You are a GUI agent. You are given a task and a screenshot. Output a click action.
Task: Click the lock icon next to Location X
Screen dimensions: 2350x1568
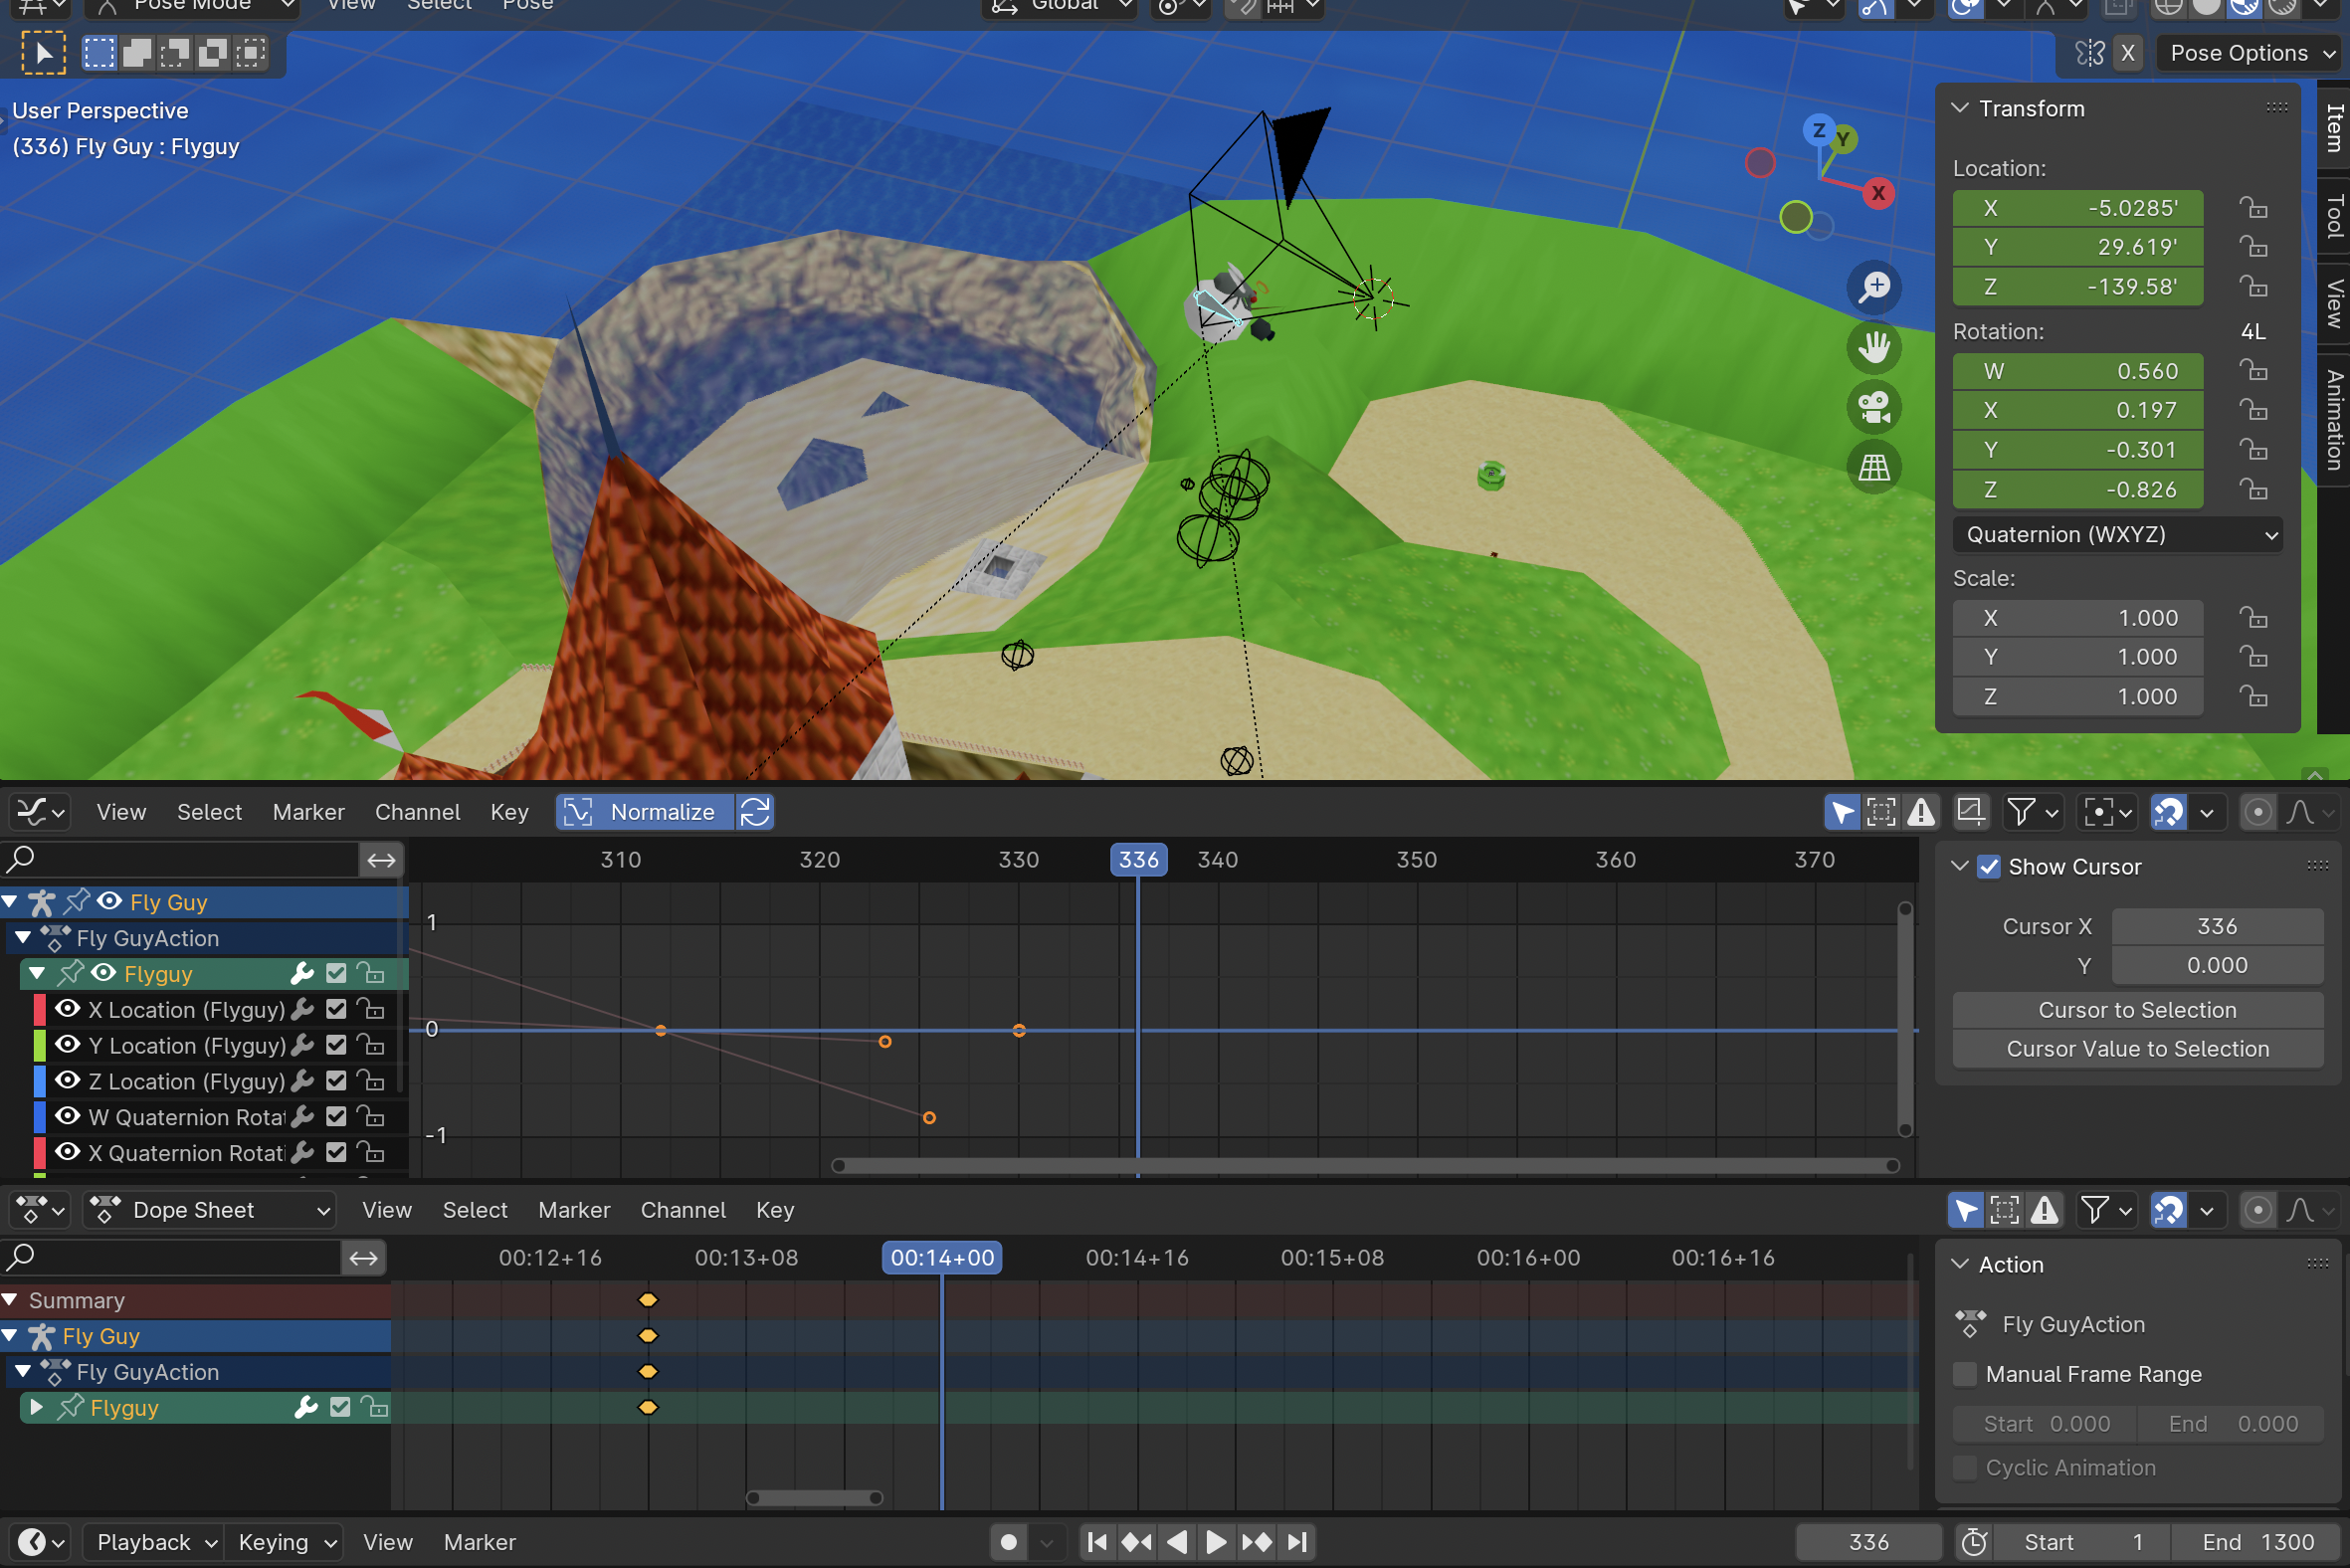(2253, 208)
